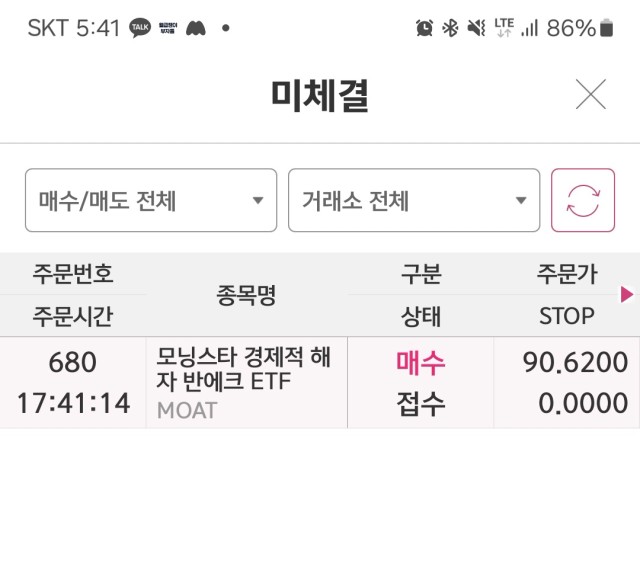Tap the KakaoTalk notification icon
Screen dimensions: 640x567
(x=140, y=28)
